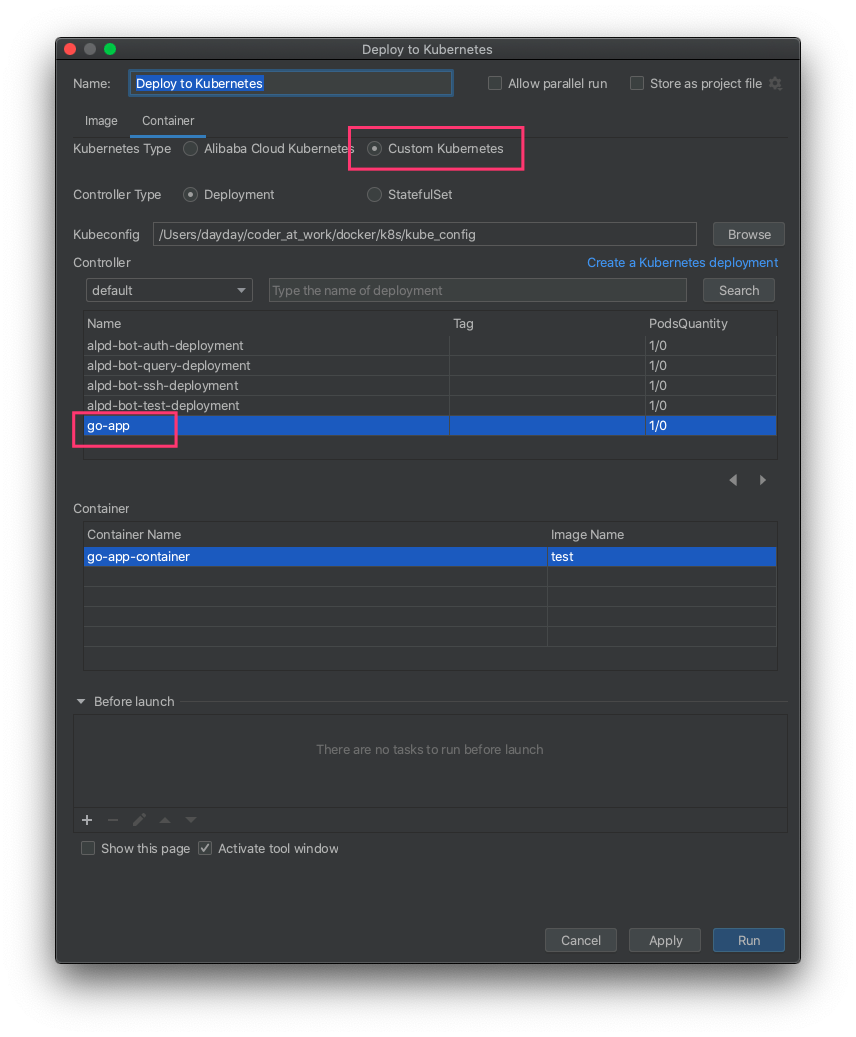Click the gear icon beside Store as project file
Viewport: 856px width, 1037px height.
tap(775, 84)
